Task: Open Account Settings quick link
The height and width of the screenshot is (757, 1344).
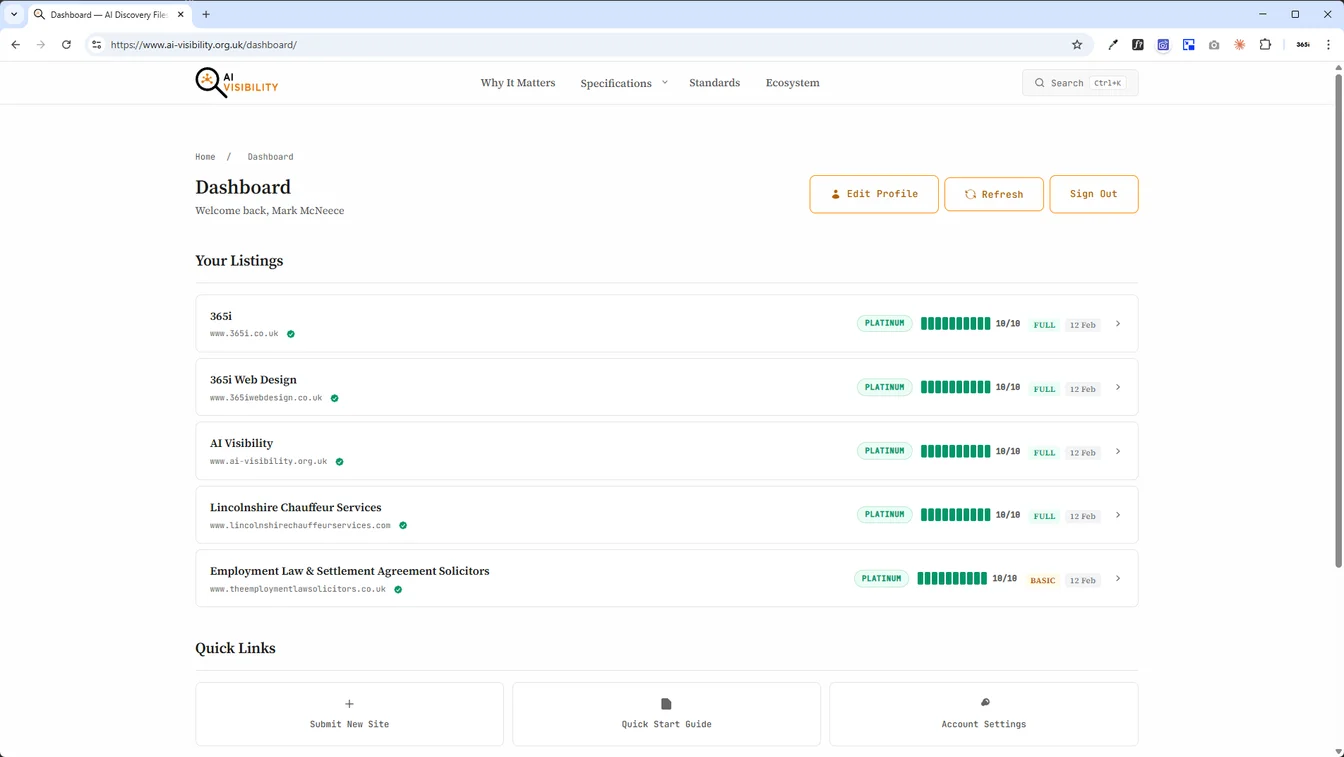Action: click(984, 714)
